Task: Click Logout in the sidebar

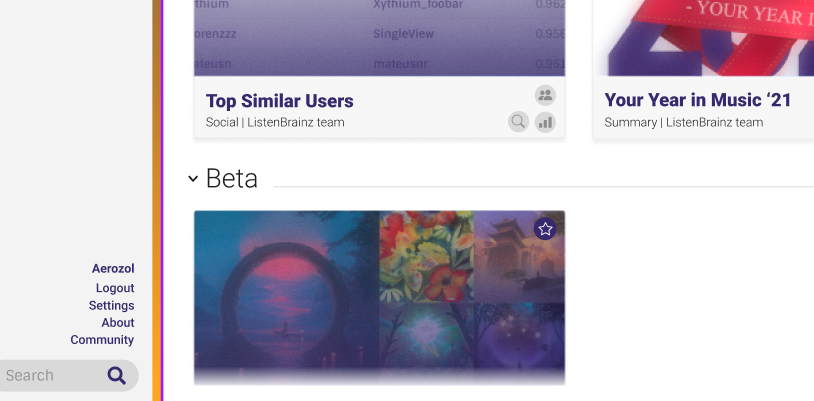Action: (115, 288)
